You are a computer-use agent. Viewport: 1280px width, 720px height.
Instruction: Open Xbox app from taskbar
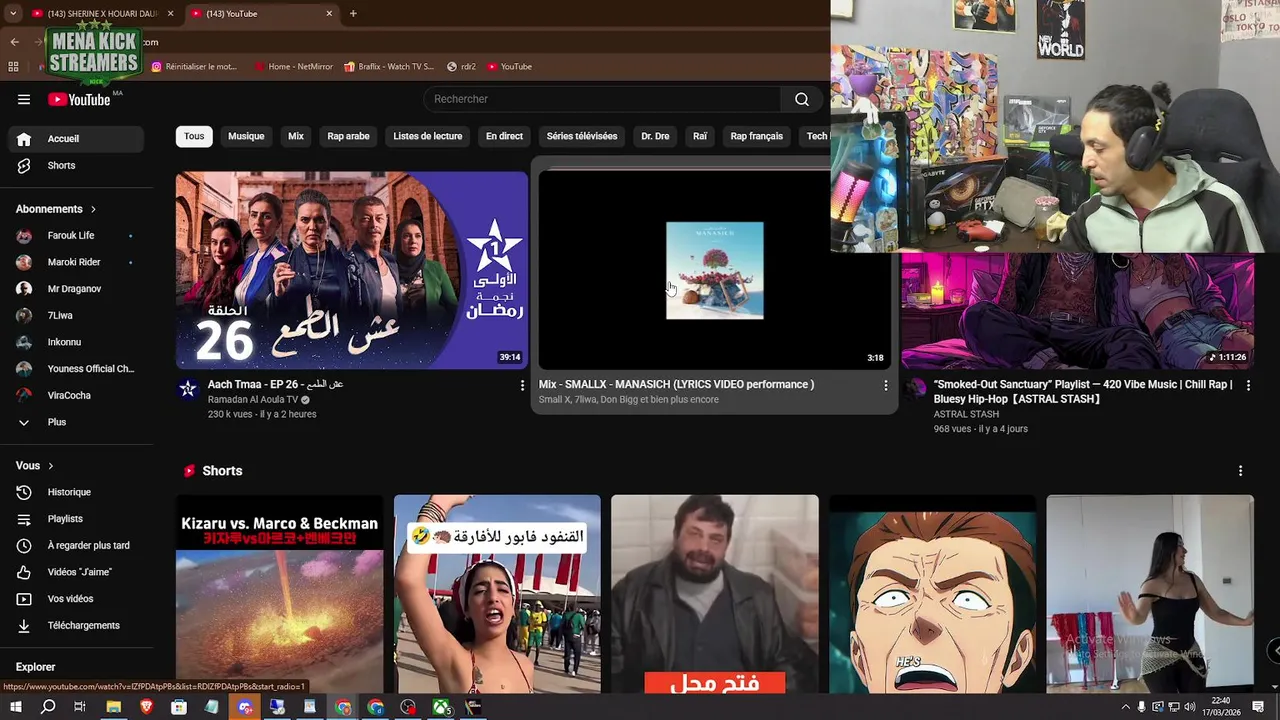[441, 707]
